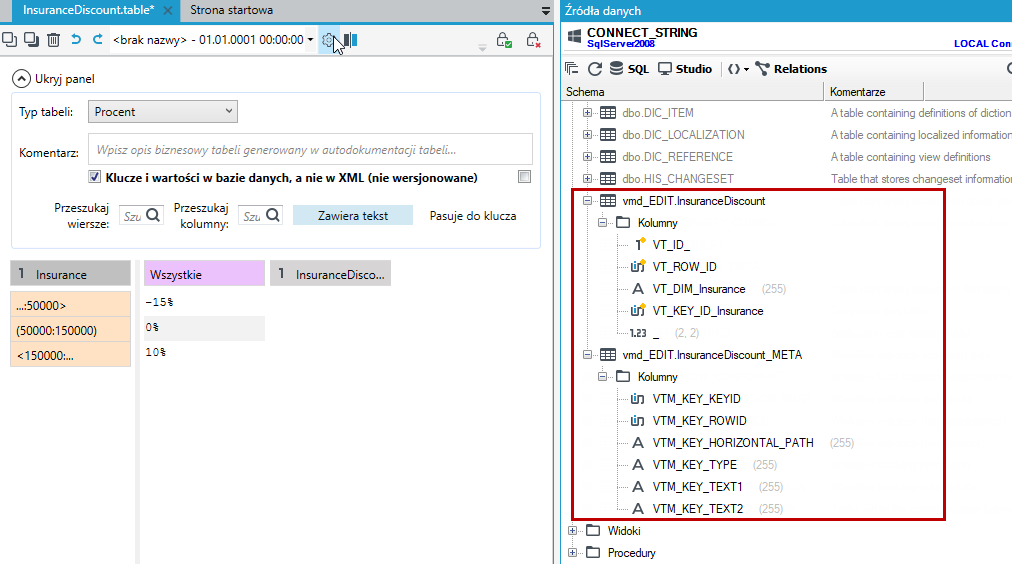
Task: Toggle the unlabeled checkbox right of the comment
Action: (x=524, y=177)
